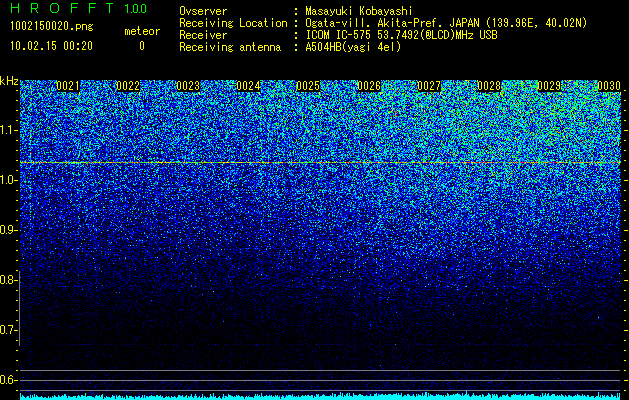
Task: Click the 0026 time marker
Action: (369, 86)
